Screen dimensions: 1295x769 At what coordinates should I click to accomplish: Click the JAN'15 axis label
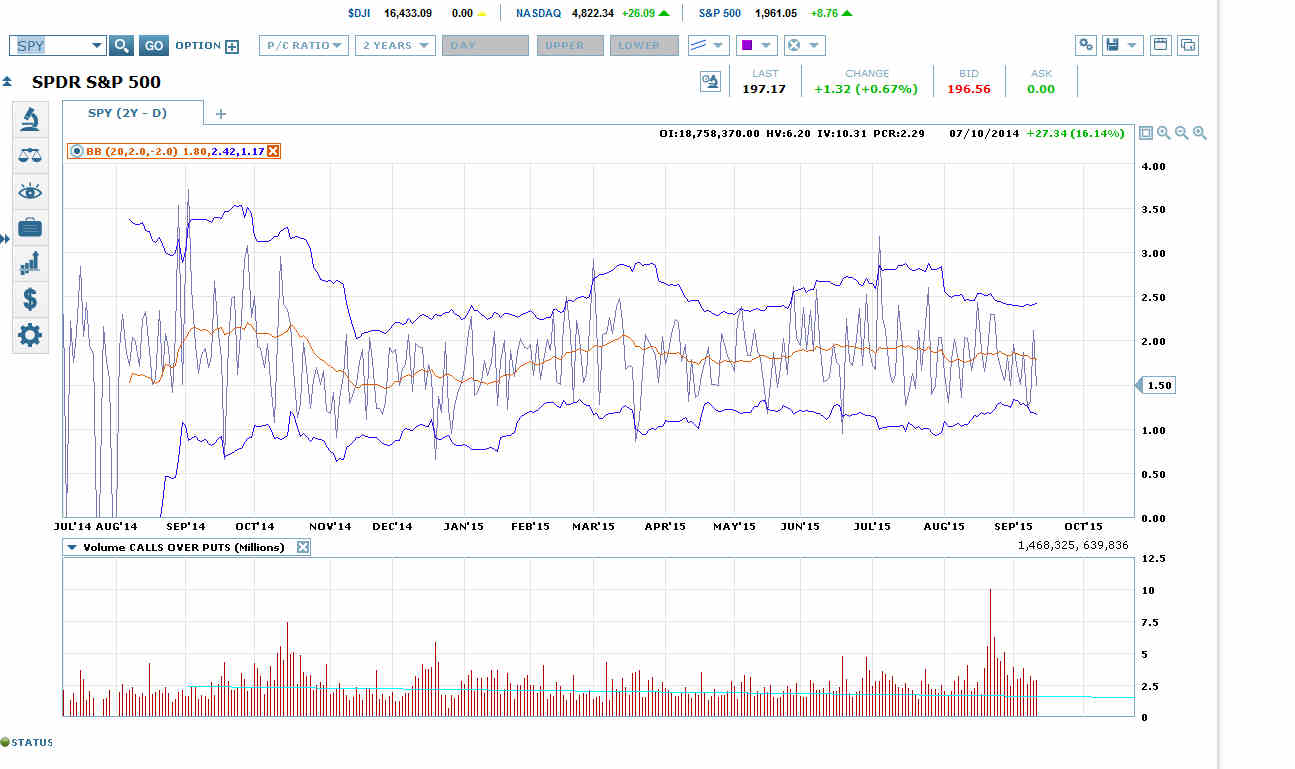pos(464,526)
